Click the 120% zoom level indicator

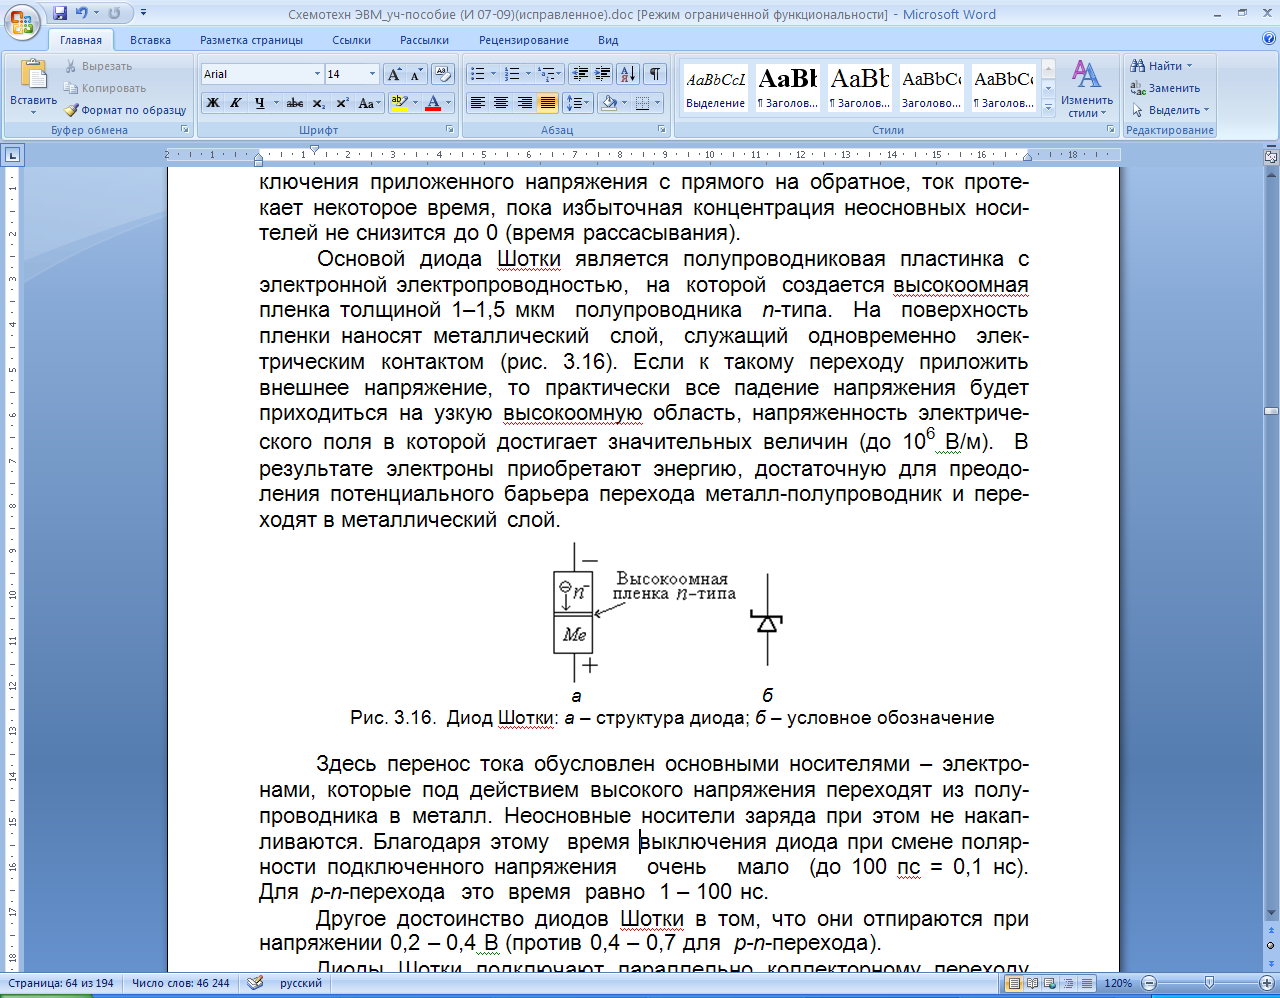tap(1118, 984)
